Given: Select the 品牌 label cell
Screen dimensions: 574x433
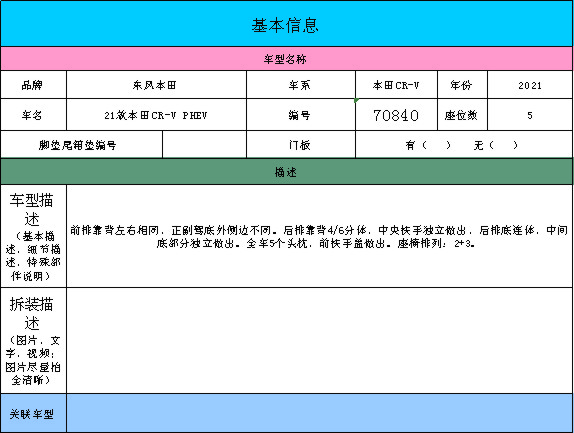Looking at the screenshot, I should click(x=33, y=85).
